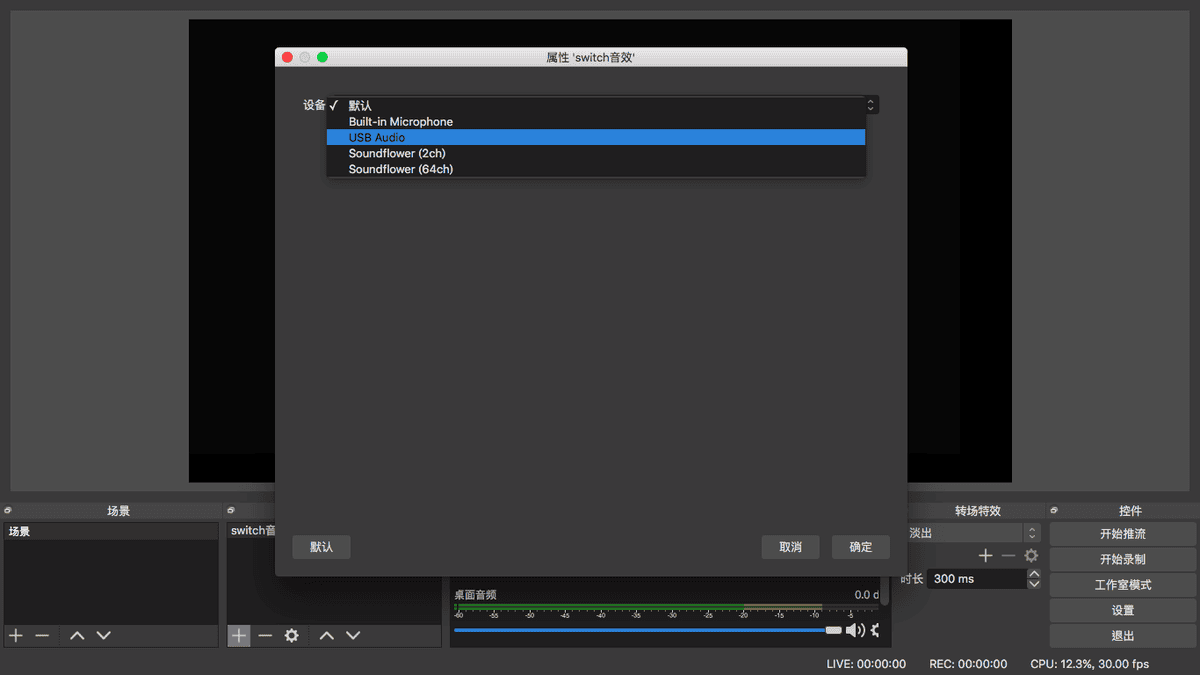This screenshot has height=675, width=1200.
Task: Select Built-in Microphone option
Action: point(596,121)
